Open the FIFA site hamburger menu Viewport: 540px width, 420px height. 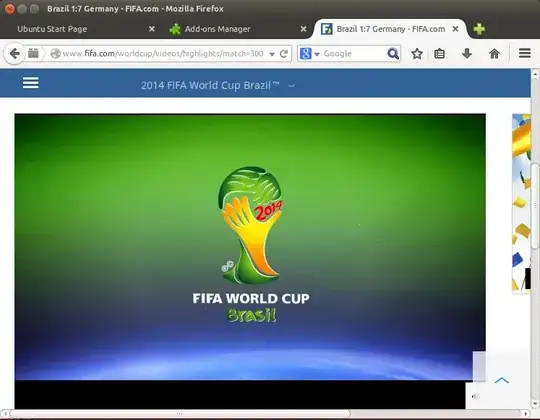[31, 83]
